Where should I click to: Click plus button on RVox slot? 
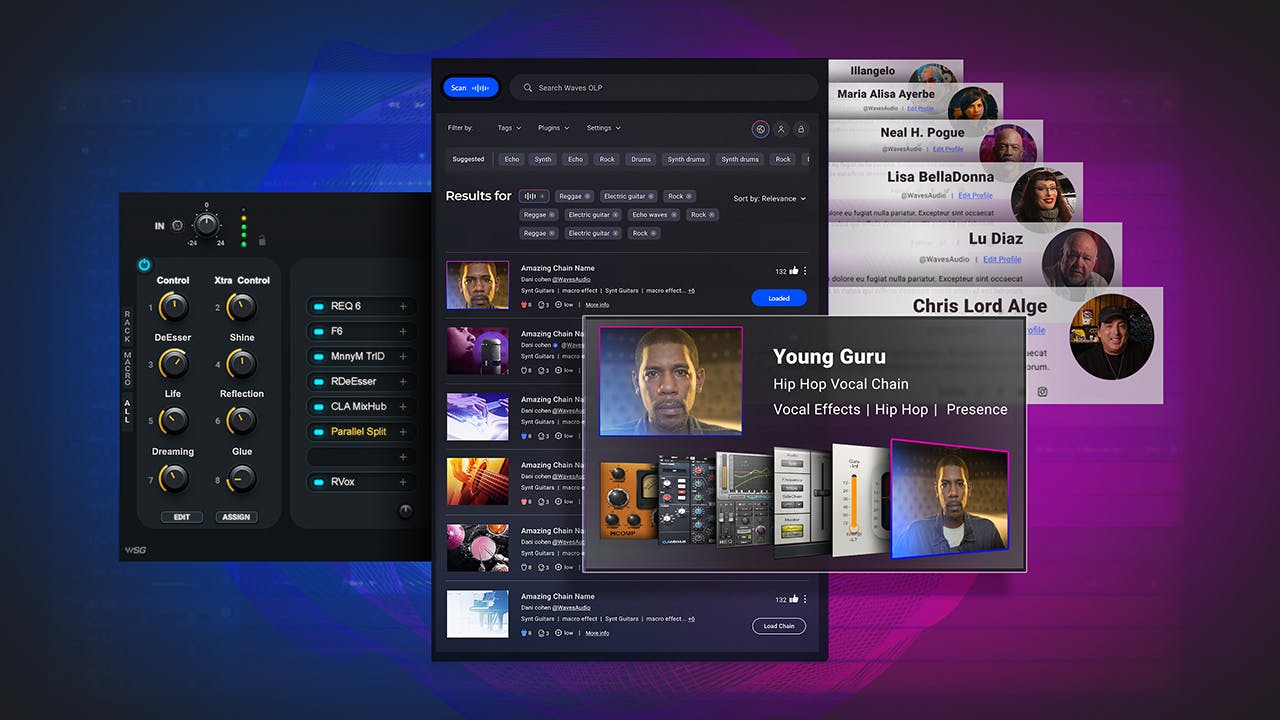tap(403, 482)
